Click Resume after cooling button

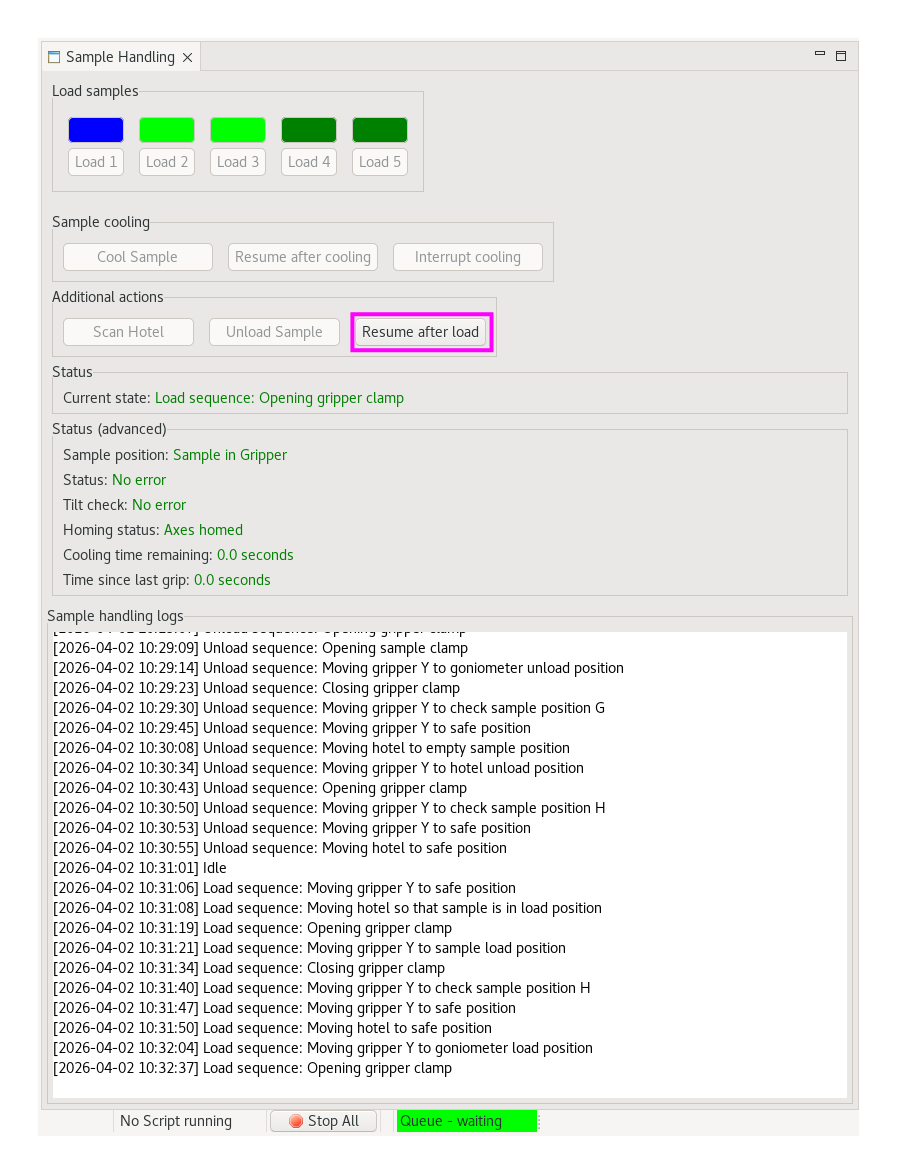pyautogui.click(x=302, y=257)
